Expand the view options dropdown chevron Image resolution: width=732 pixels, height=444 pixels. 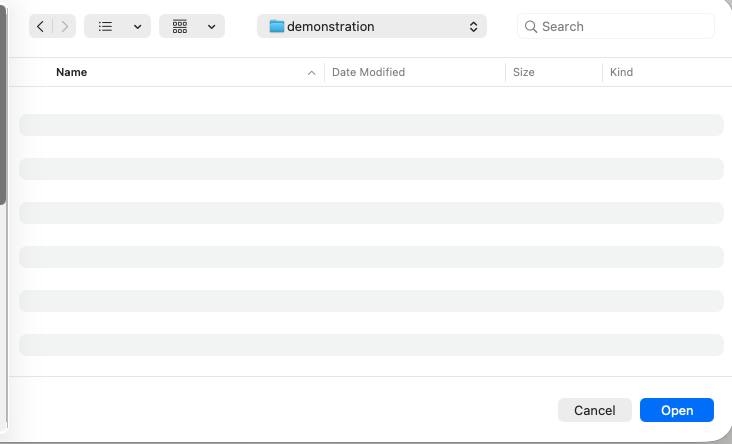pos(137,27)
